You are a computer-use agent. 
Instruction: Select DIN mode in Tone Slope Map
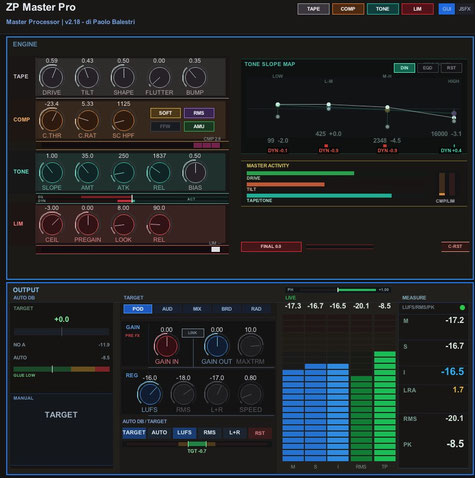(x=404, y=68)
